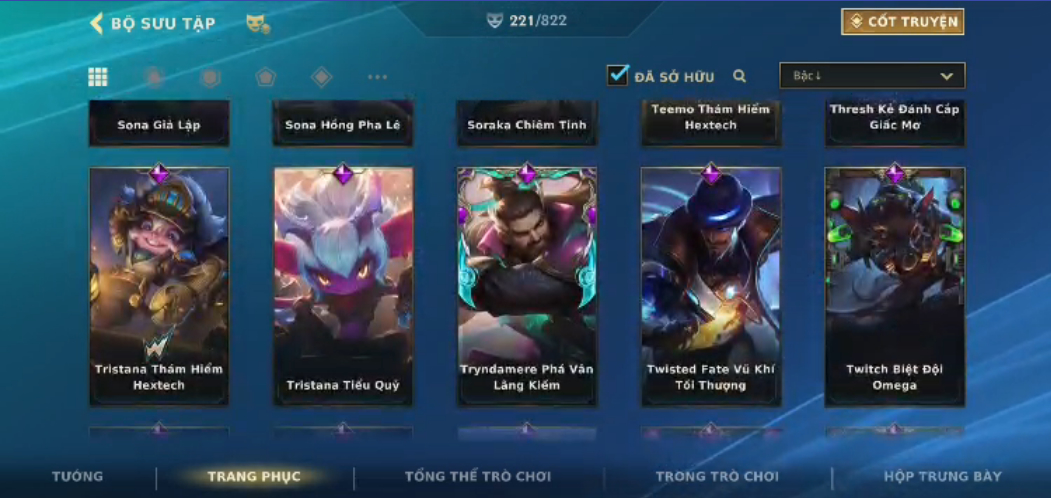Screen dimensions: 1051x498
Task: Select Twisted Fate Vũ Khí Tối Thượng card
Action: pyautogui.click(x=711, y=286)
